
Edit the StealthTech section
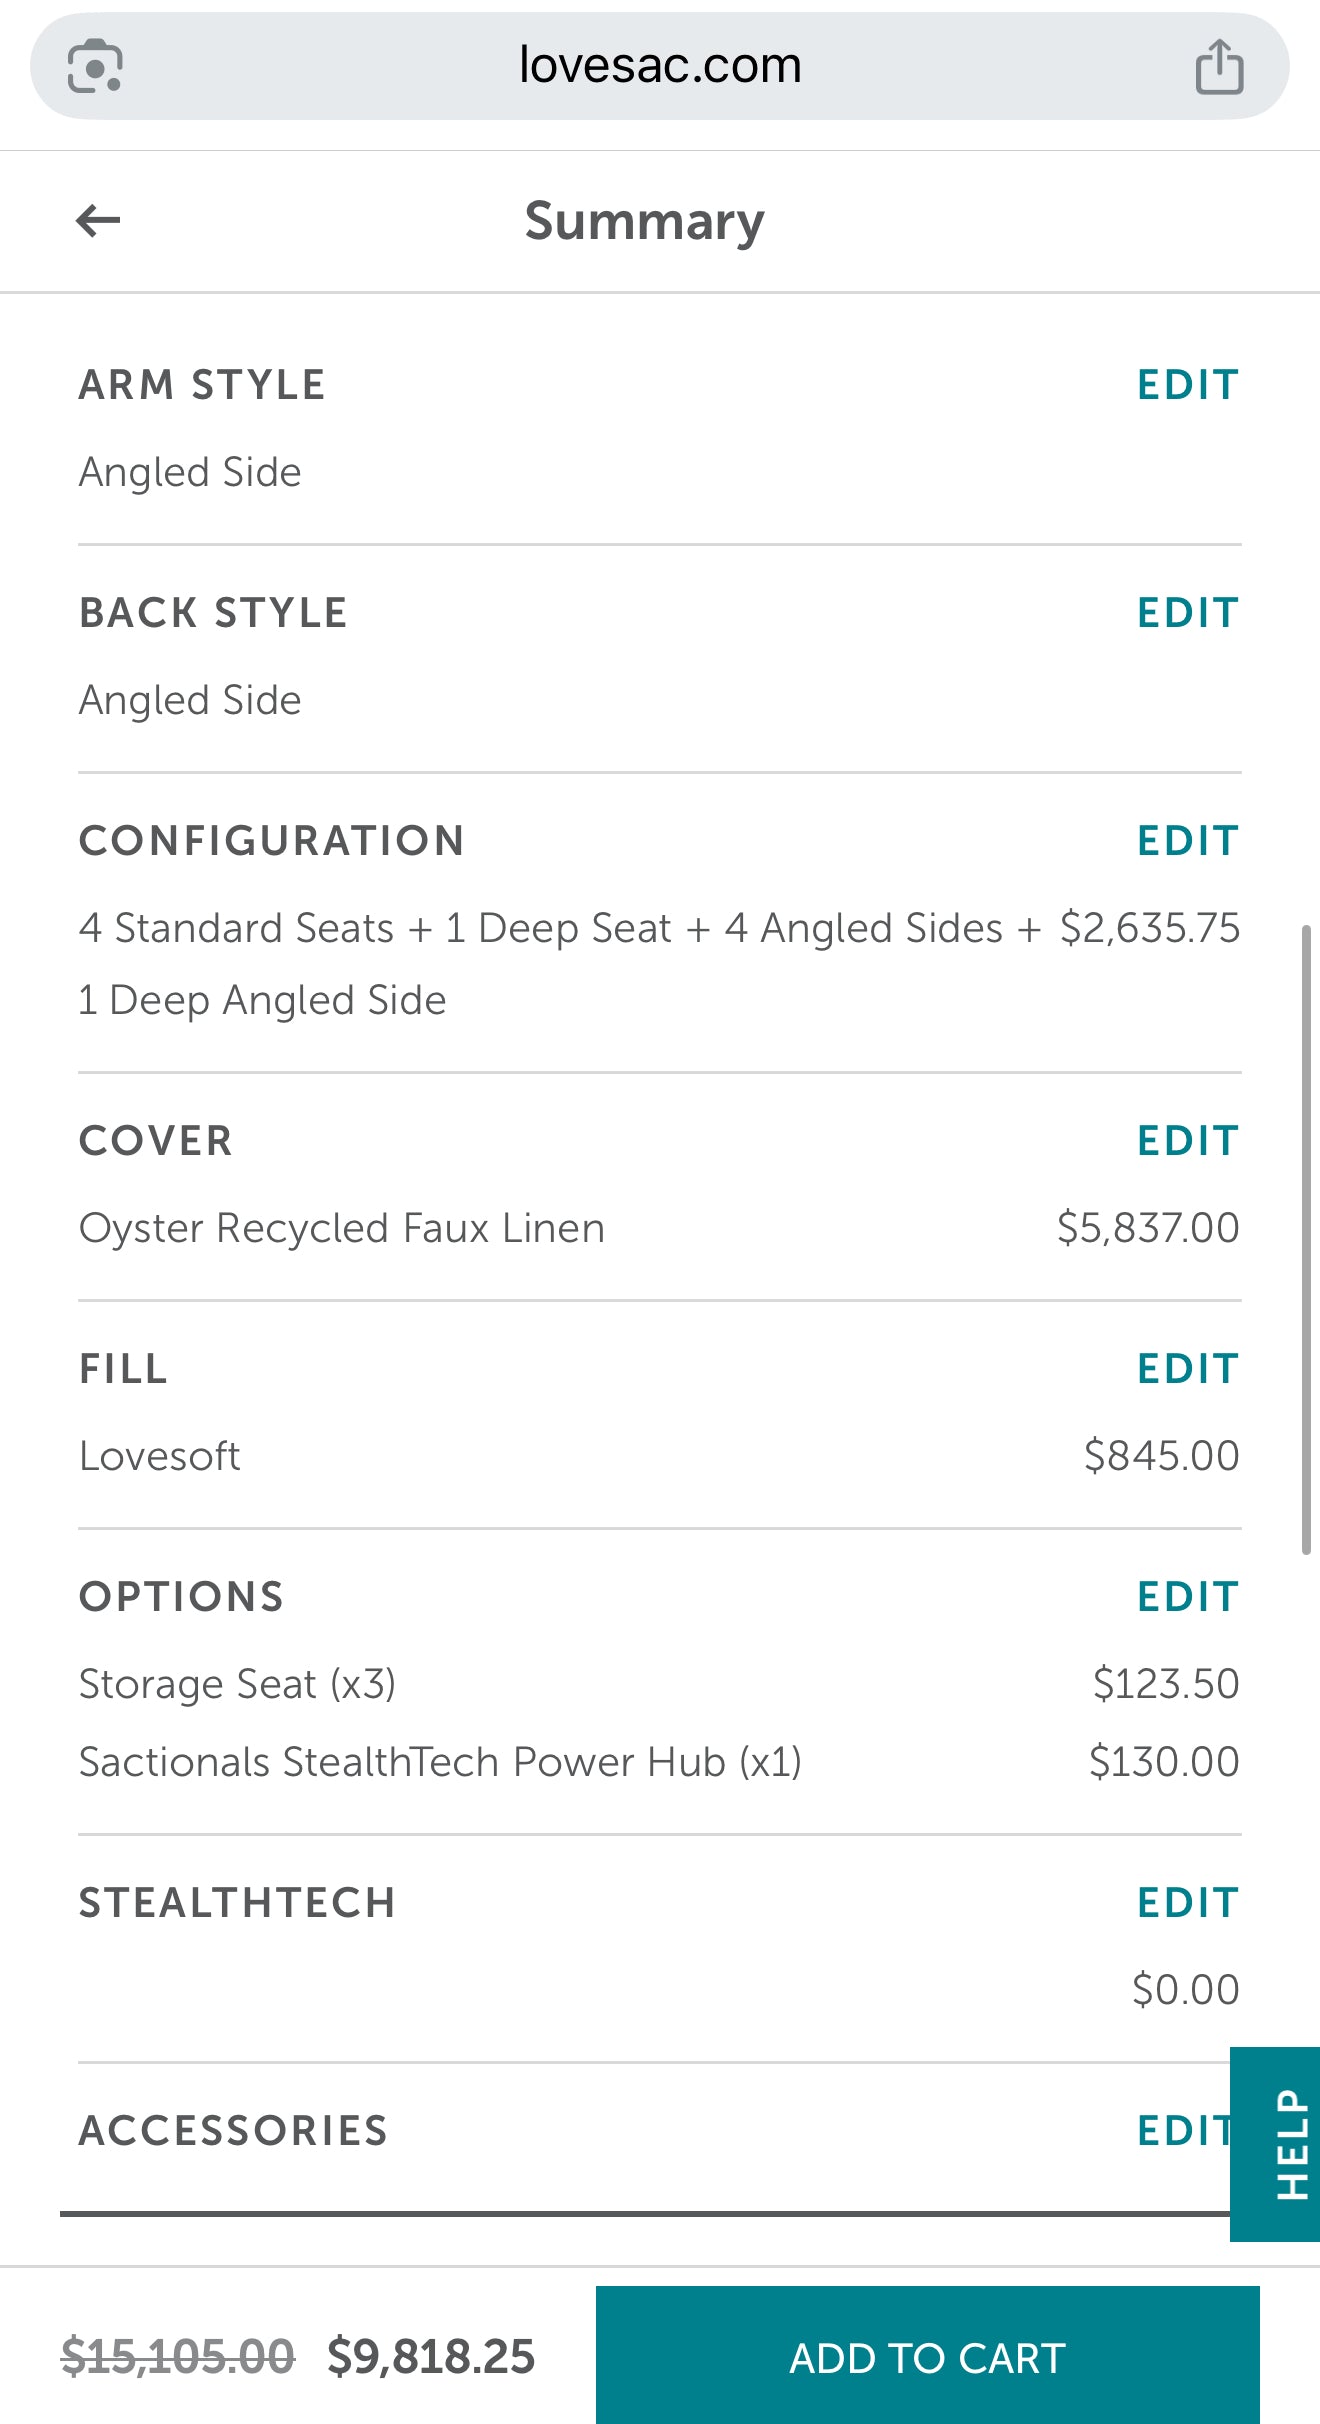pyautogui.click(x=1188, y=1903)
